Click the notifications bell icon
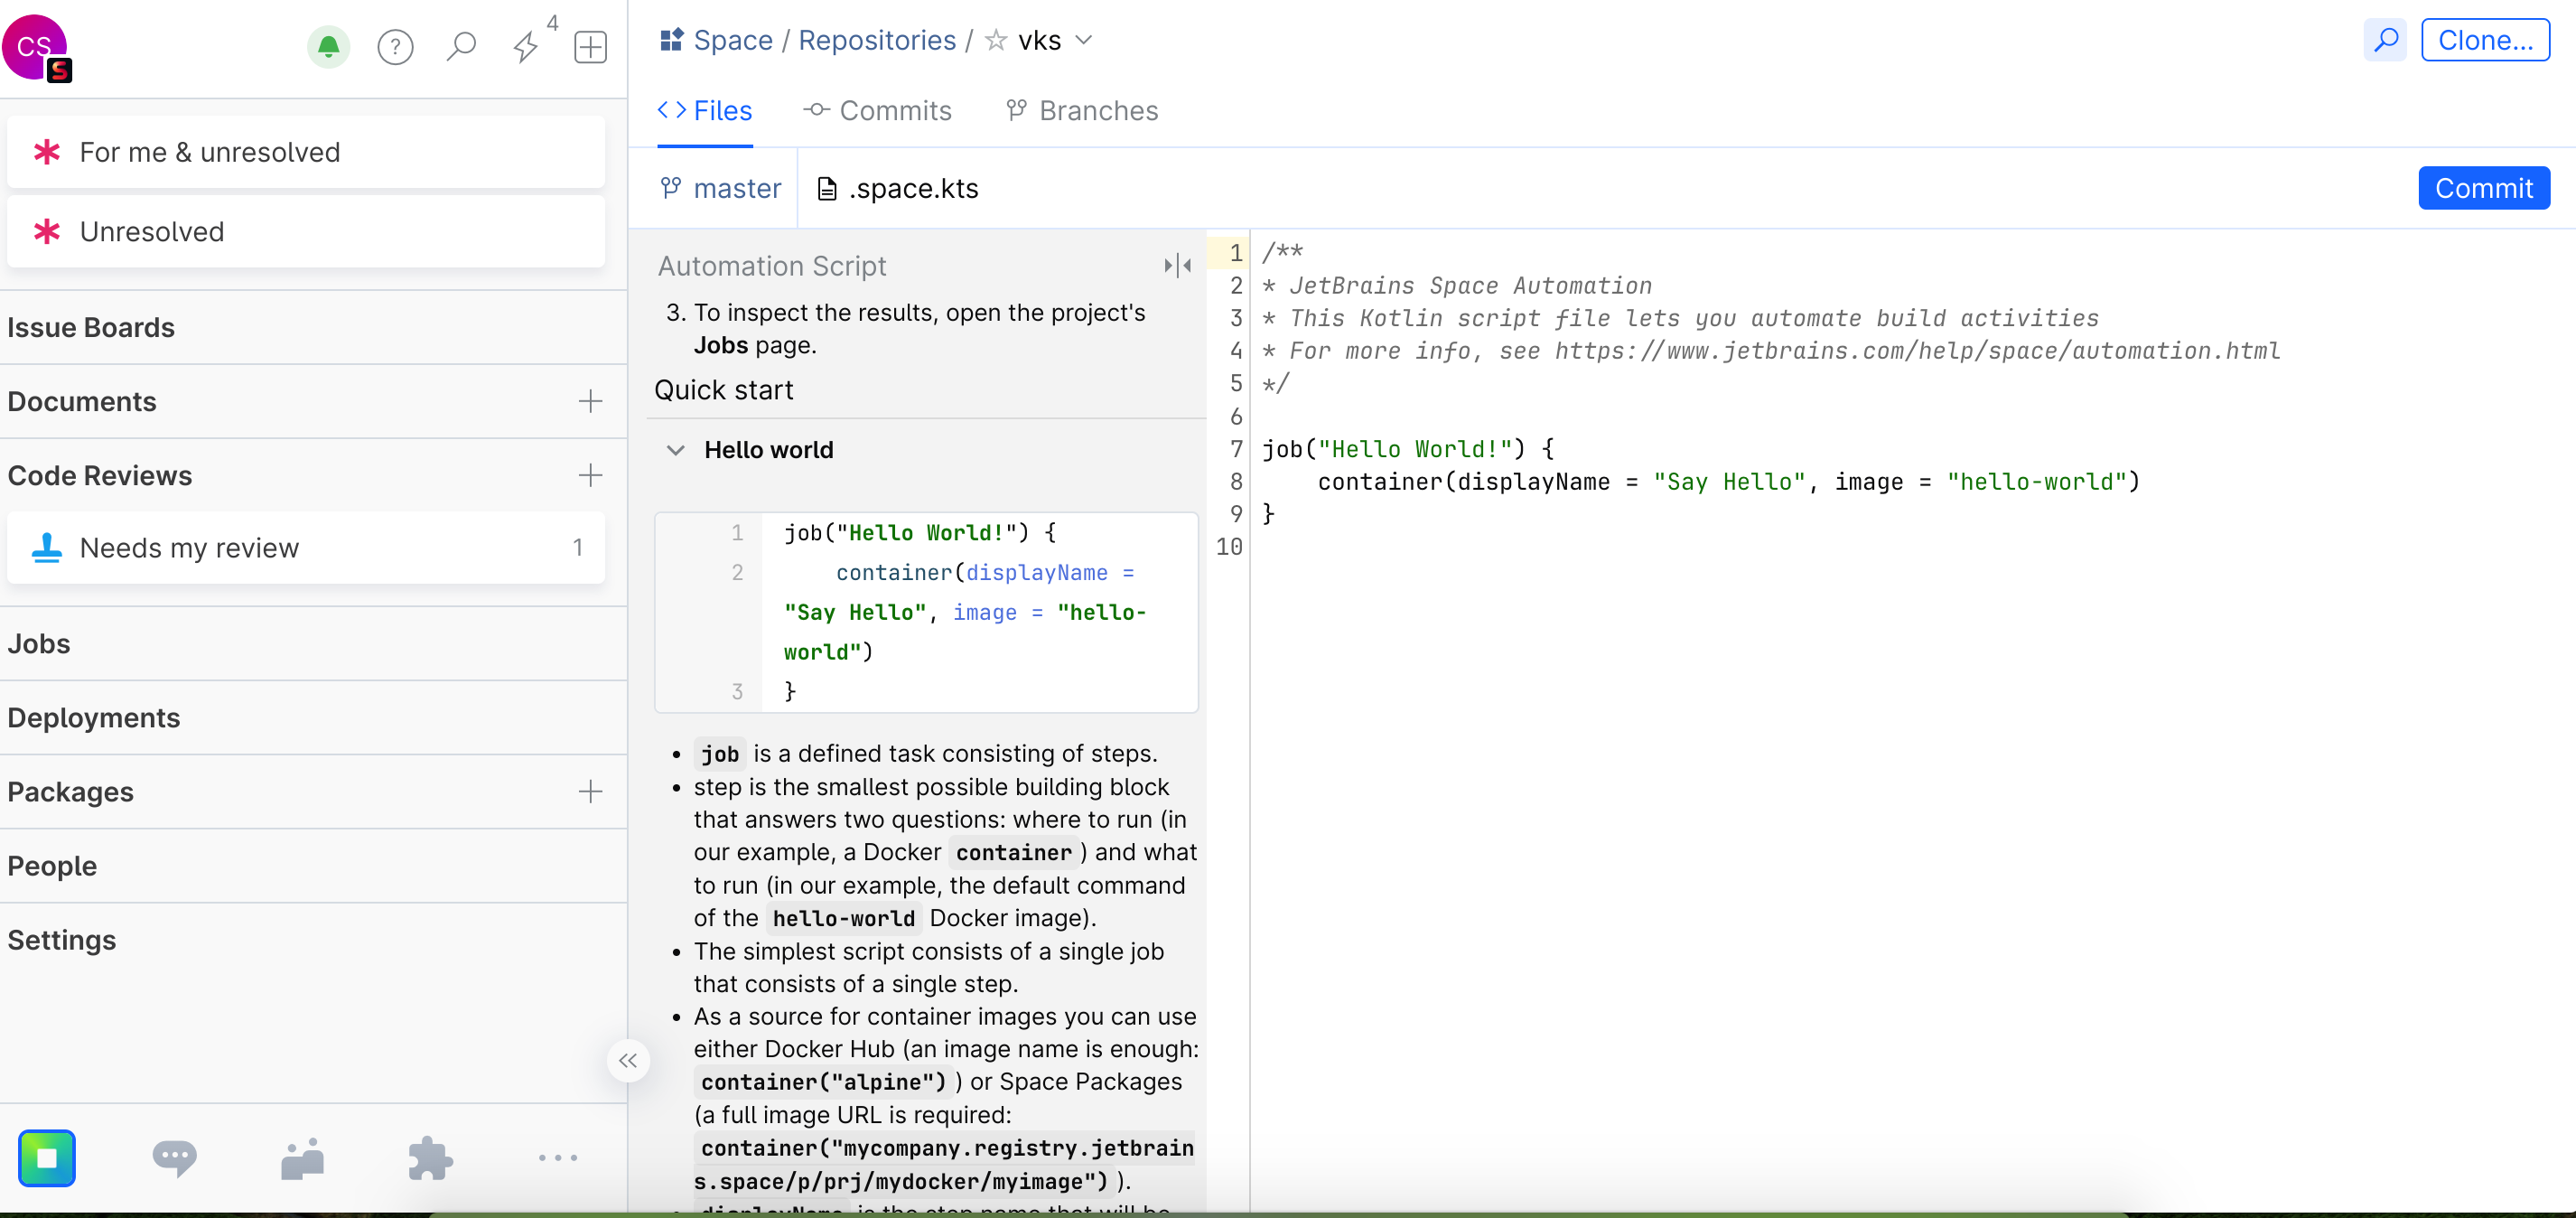Image resolution: width=2576 pixels, height=1218 pixels. pos(328,47)
